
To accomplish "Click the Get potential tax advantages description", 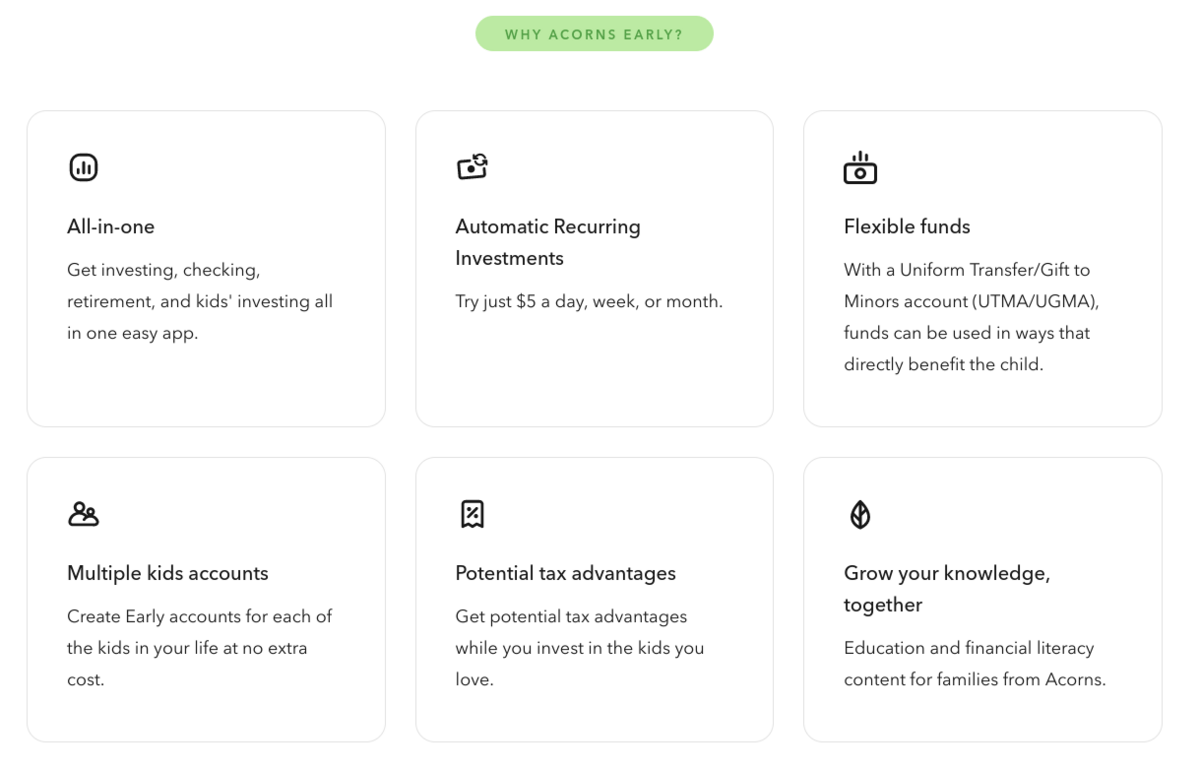I will click(x=580, y=648).
